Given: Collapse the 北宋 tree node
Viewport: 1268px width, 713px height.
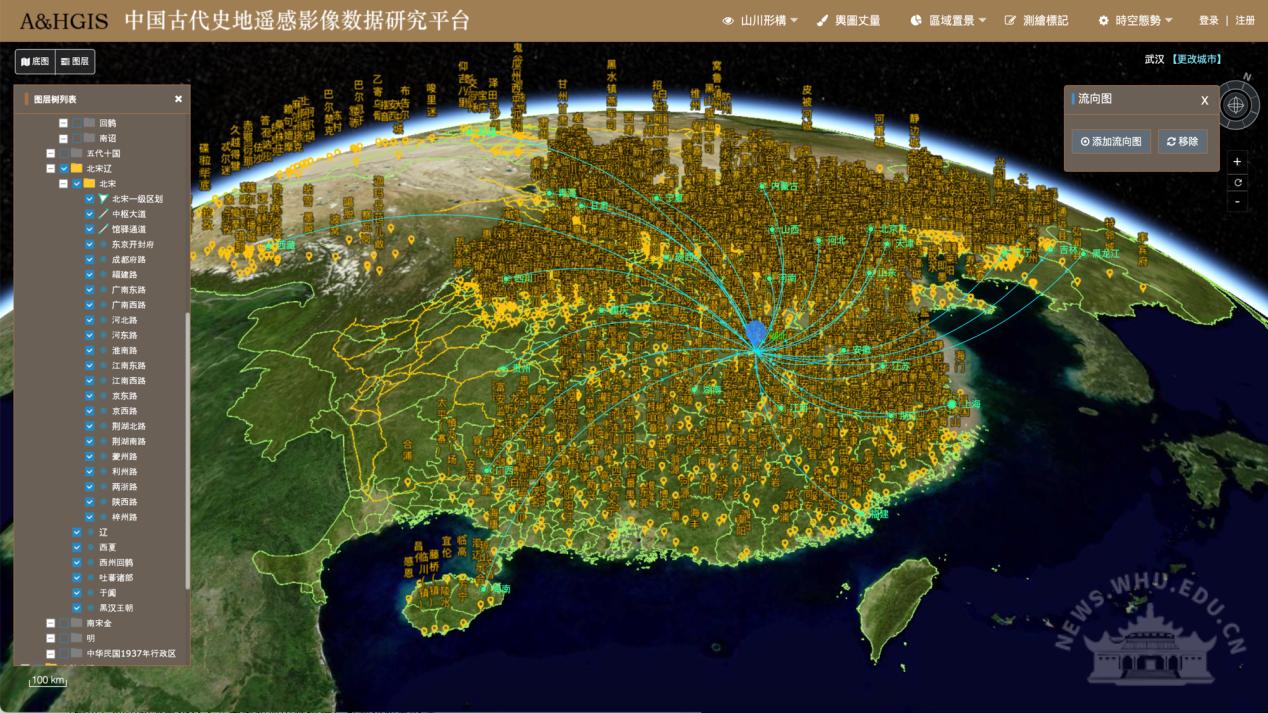Looking at the screenshot, I should (x=64, y=184).
